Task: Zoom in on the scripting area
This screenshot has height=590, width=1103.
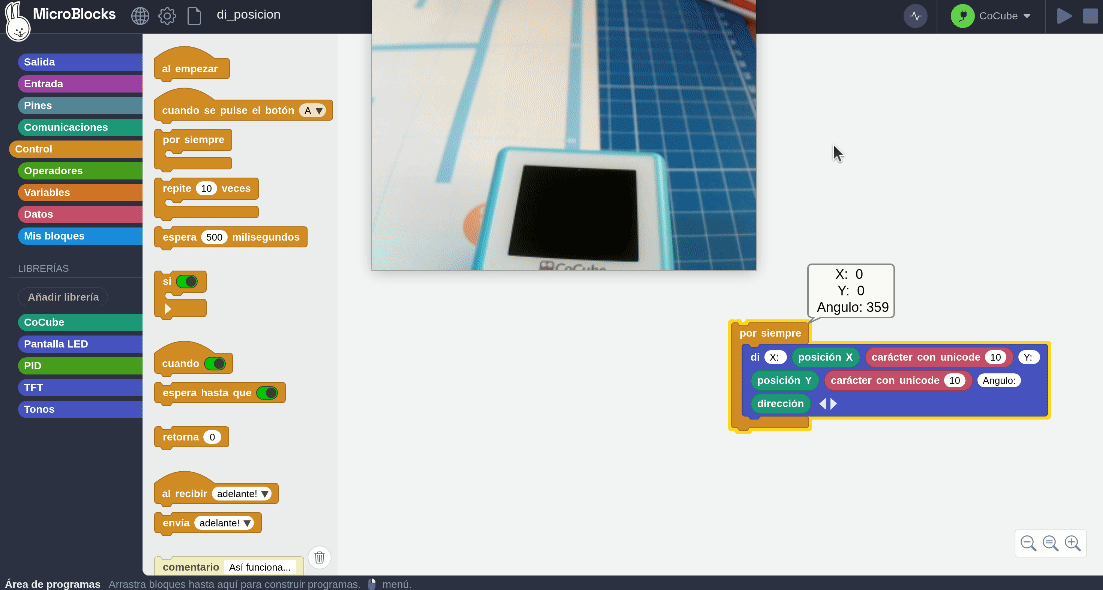Action: coord(1073,543)
